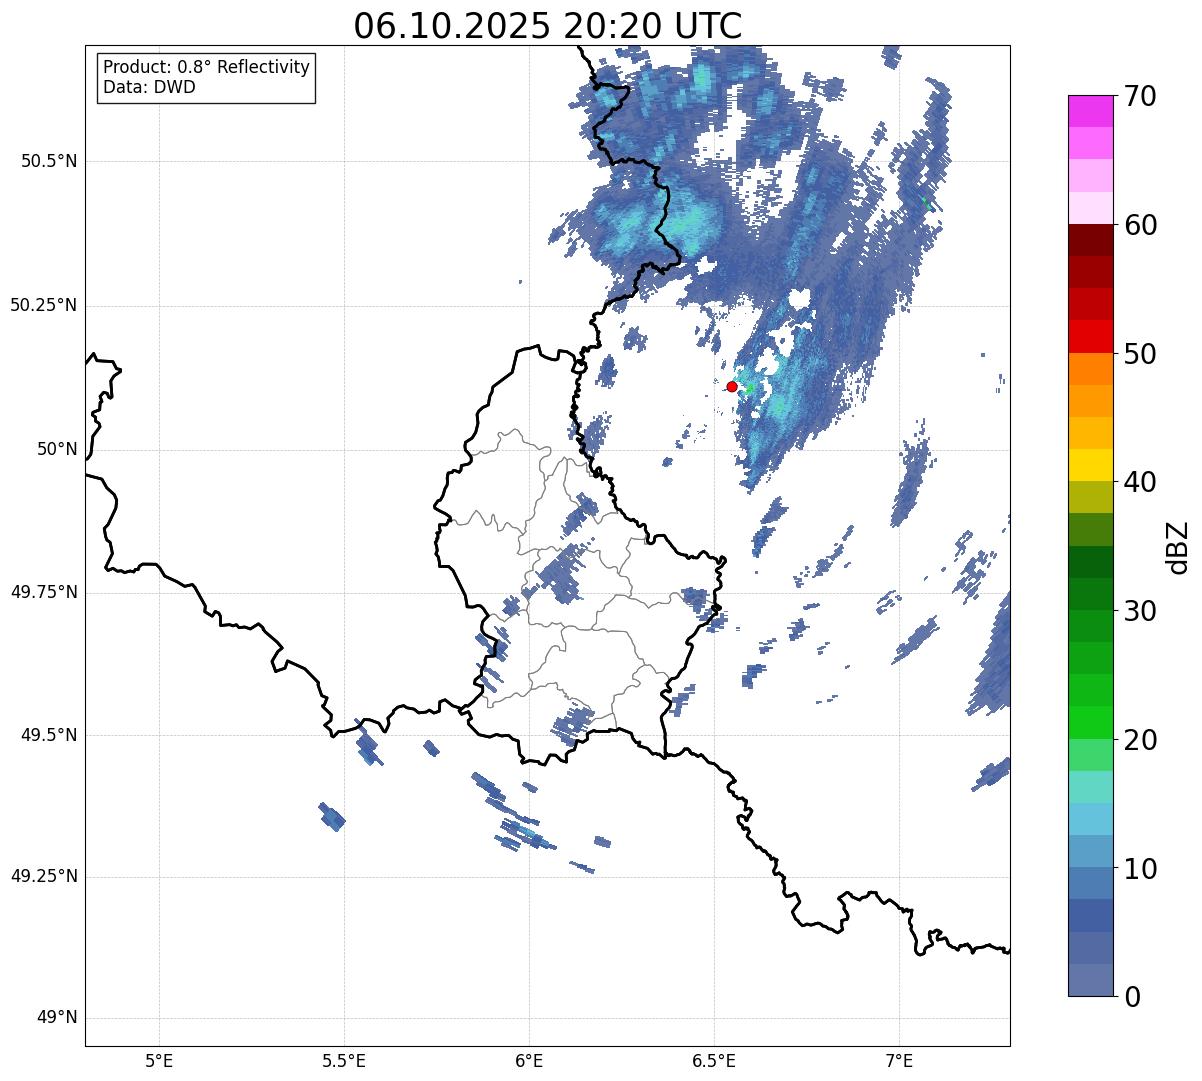Click the 06.10.2025 20:20 UTC title
1202x1081 pixels.
548,25
